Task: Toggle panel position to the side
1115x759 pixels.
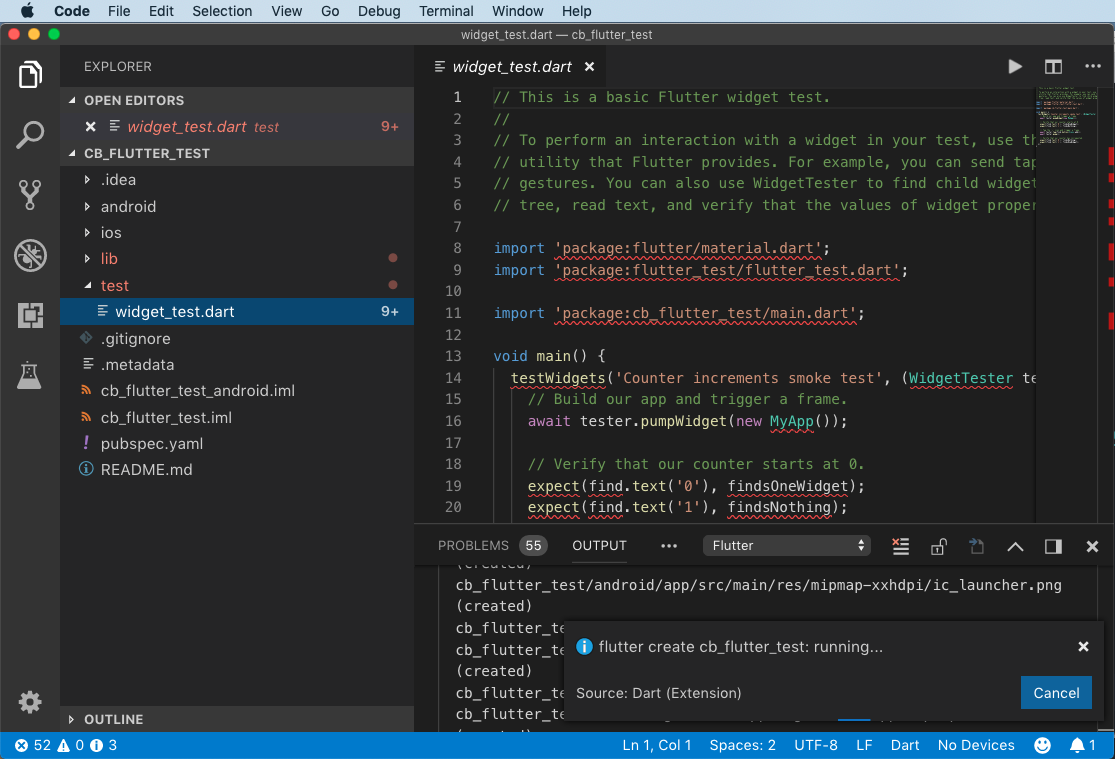Action: pos(1053,546)
